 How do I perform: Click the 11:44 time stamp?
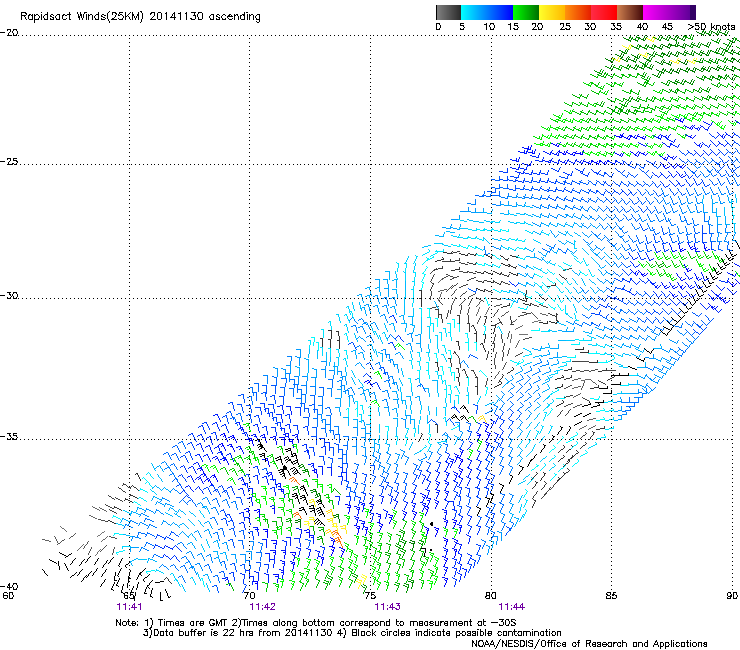(x=512, y=607)
